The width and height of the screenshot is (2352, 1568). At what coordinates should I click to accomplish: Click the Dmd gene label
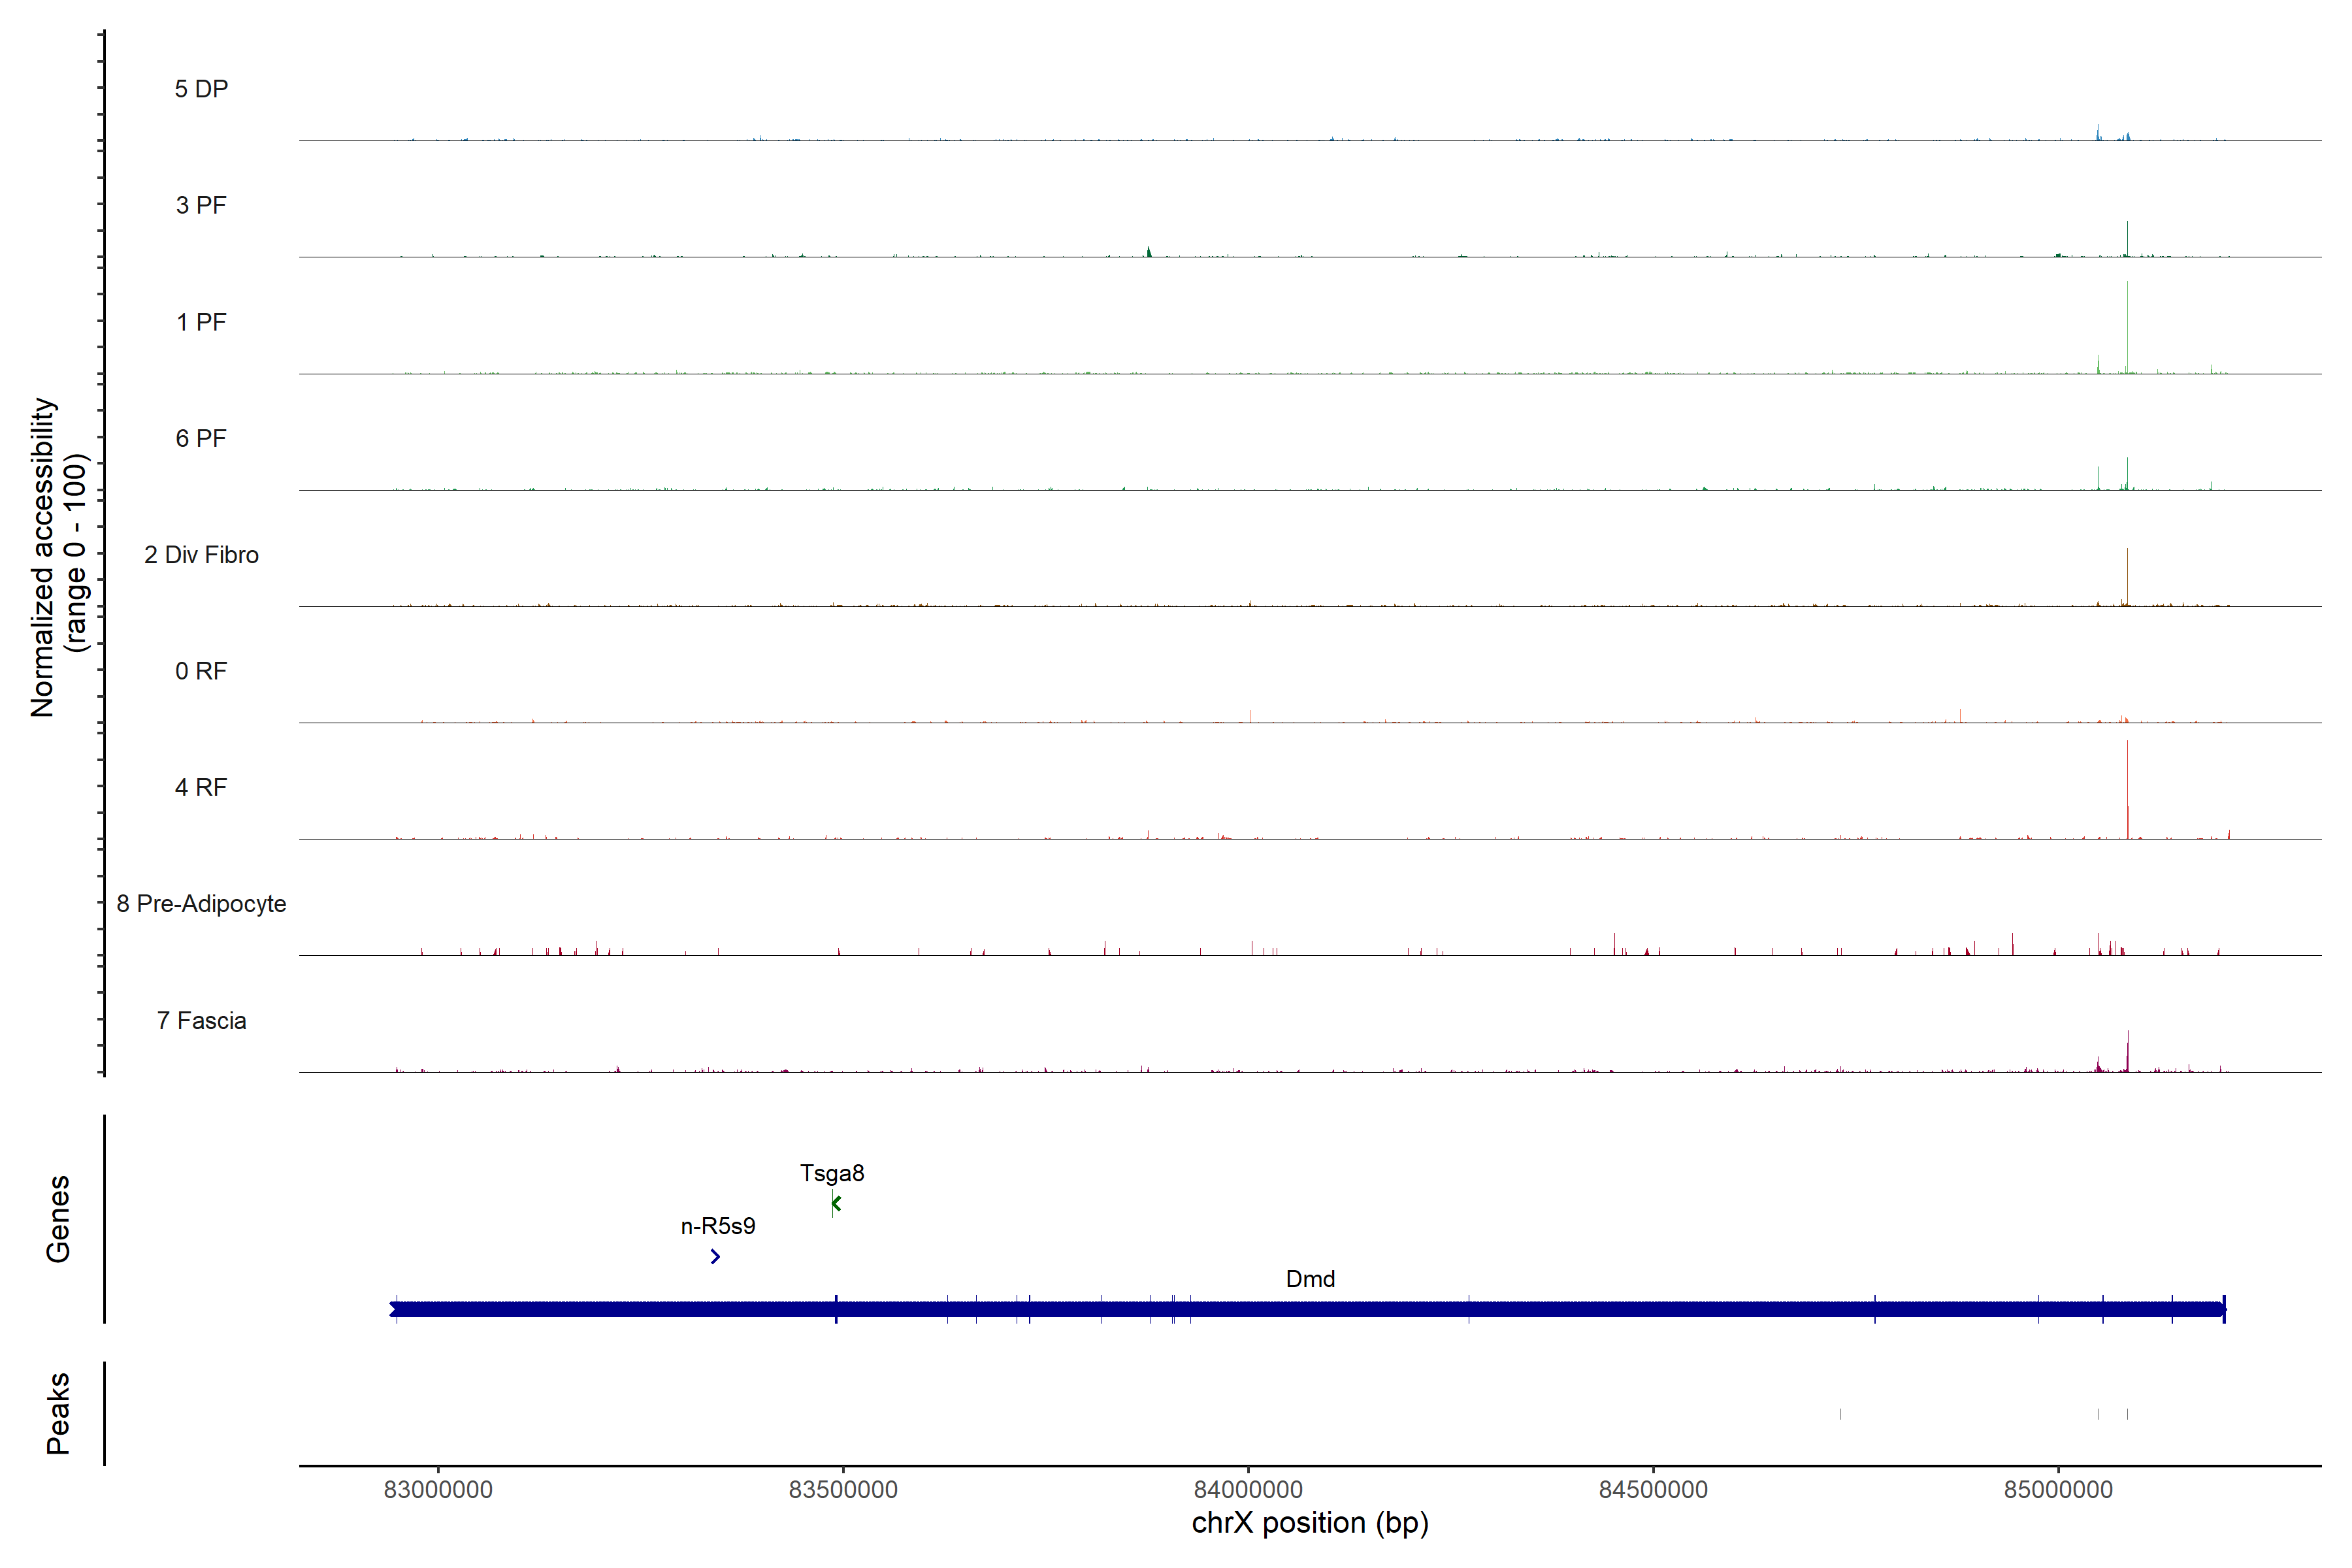1310,1279
